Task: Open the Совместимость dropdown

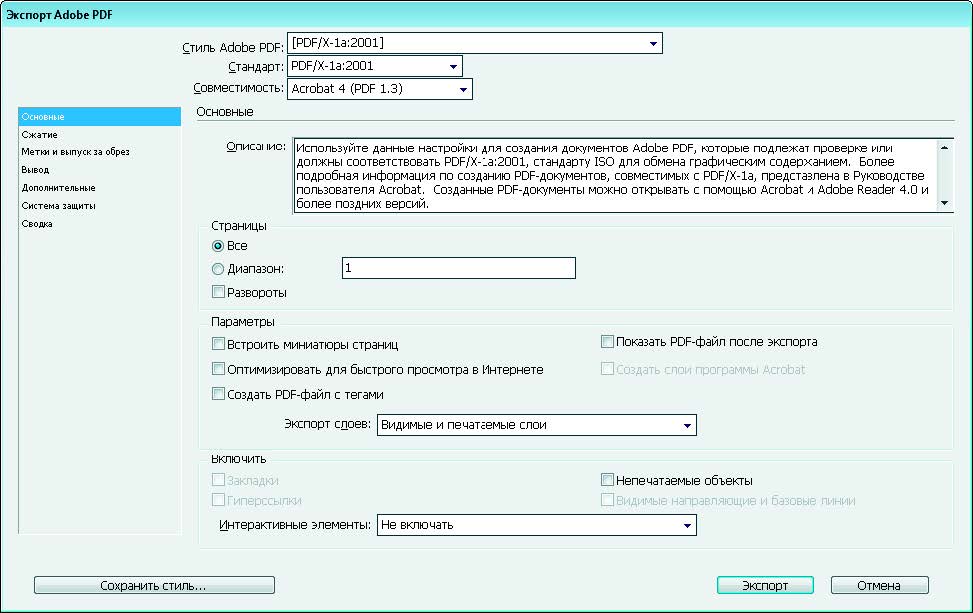Action: click(380, 89)
